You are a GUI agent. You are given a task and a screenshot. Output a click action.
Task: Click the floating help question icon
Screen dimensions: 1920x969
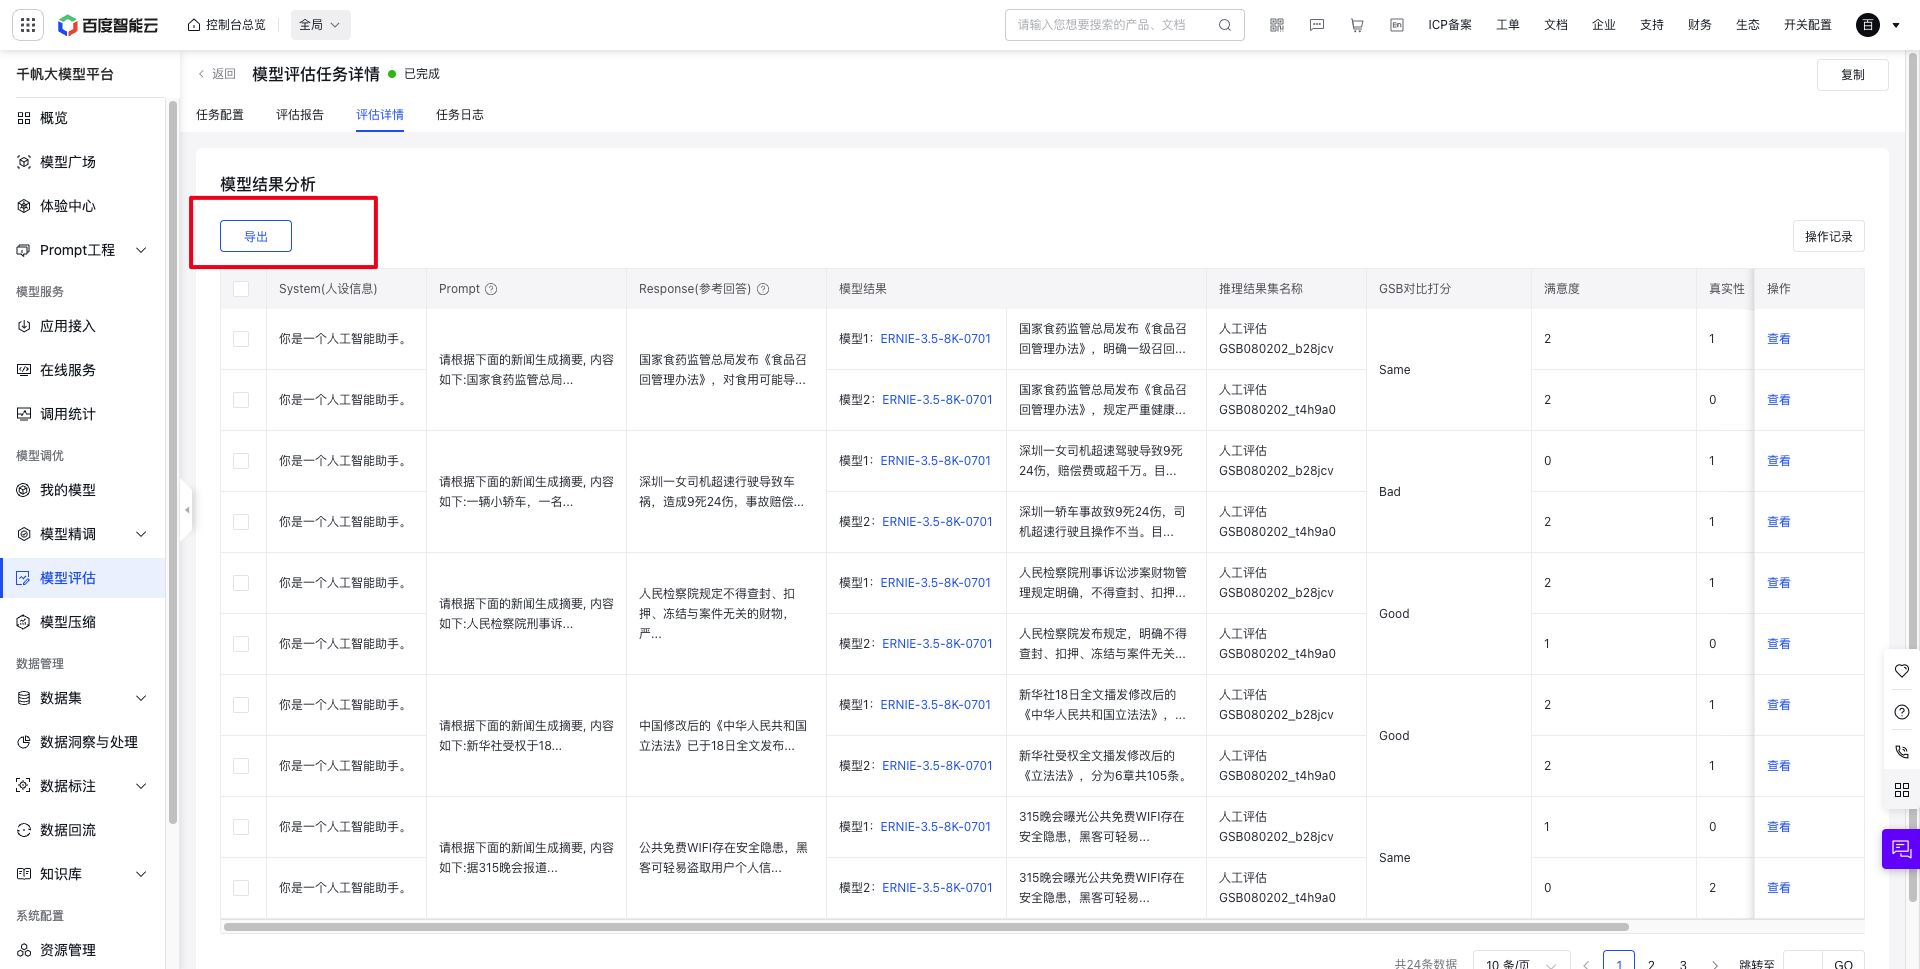click(x=1902, y=712)
